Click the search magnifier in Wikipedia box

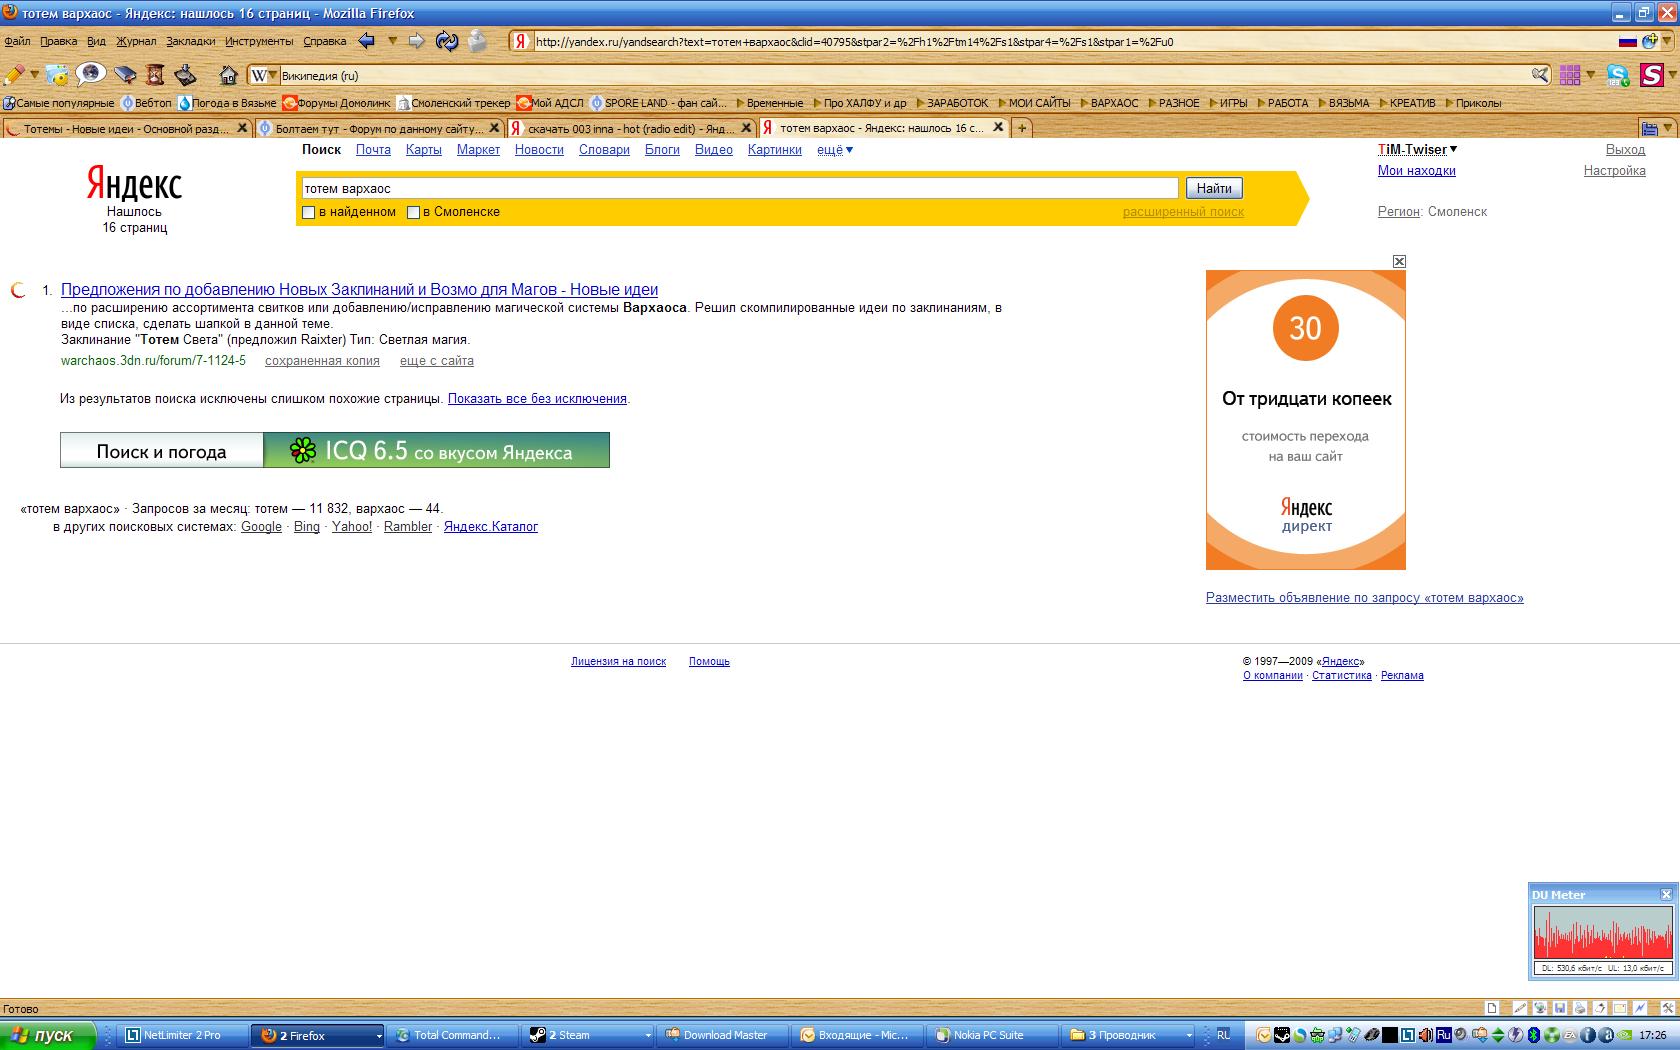1540,75
